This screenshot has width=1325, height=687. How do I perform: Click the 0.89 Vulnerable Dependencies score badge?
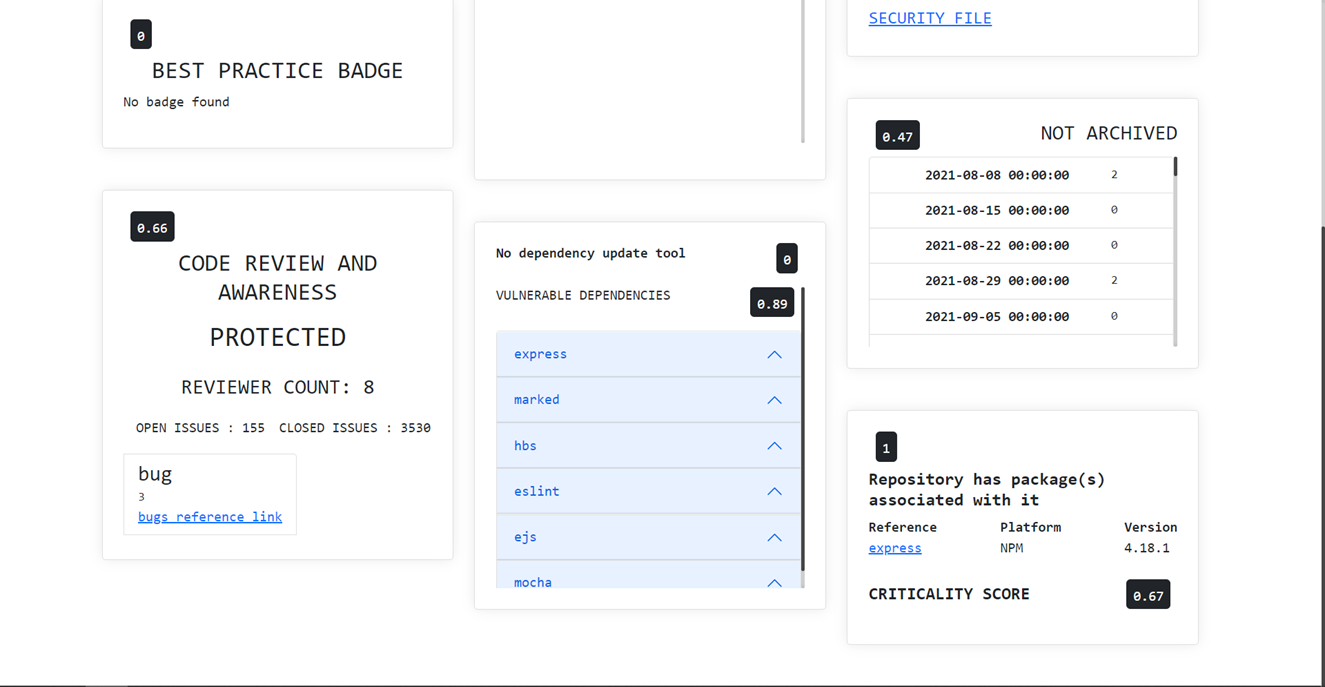[x=771, y=301]
